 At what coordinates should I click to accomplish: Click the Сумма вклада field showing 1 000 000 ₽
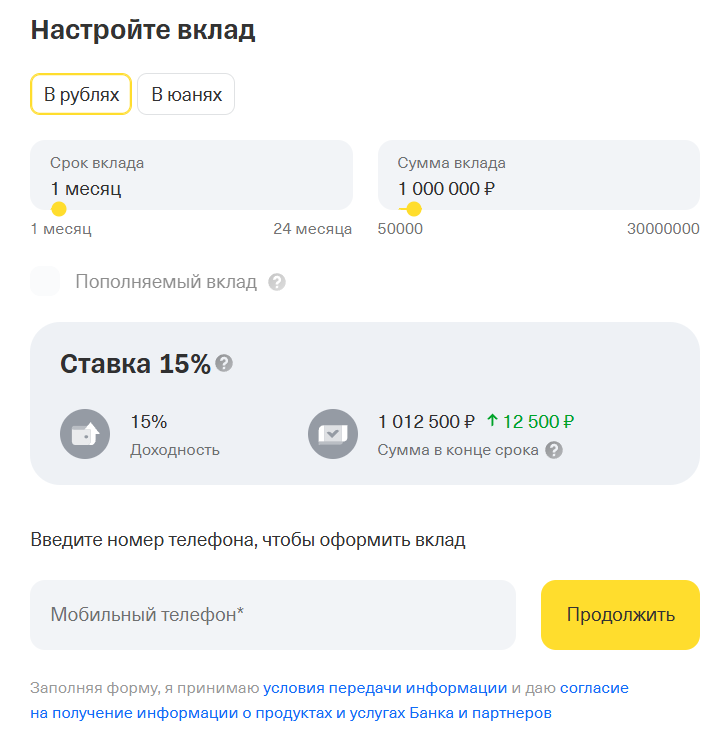[x=538, y=175]
